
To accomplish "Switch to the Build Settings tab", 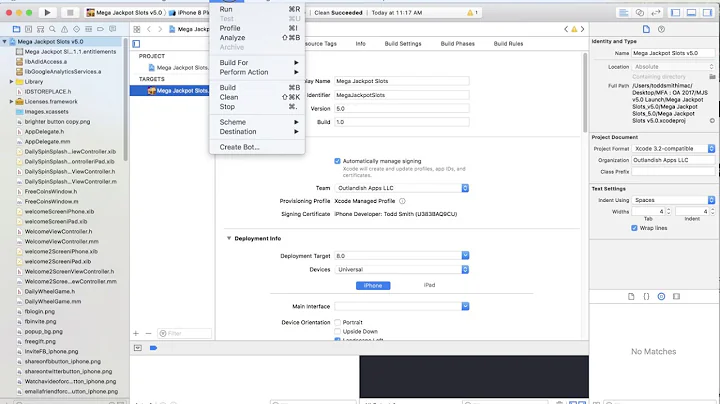I will click(x=402, y=44).
